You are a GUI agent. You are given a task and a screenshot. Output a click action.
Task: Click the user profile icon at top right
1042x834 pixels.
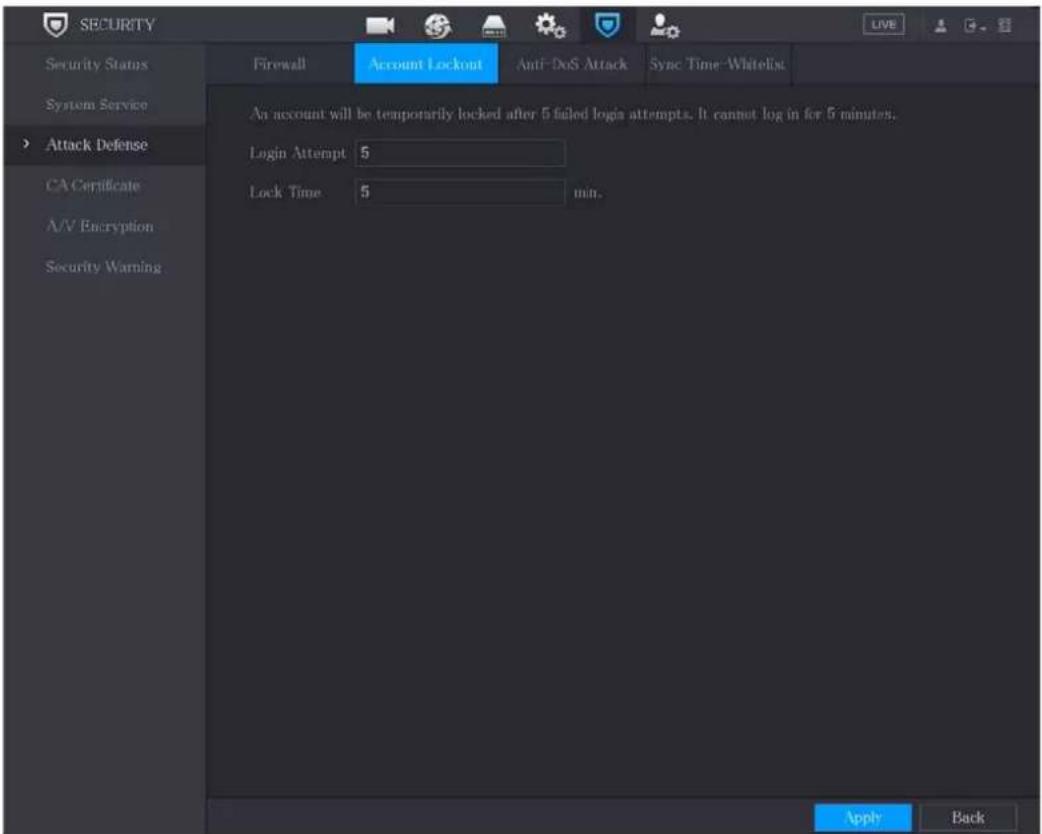coord(940,26)
